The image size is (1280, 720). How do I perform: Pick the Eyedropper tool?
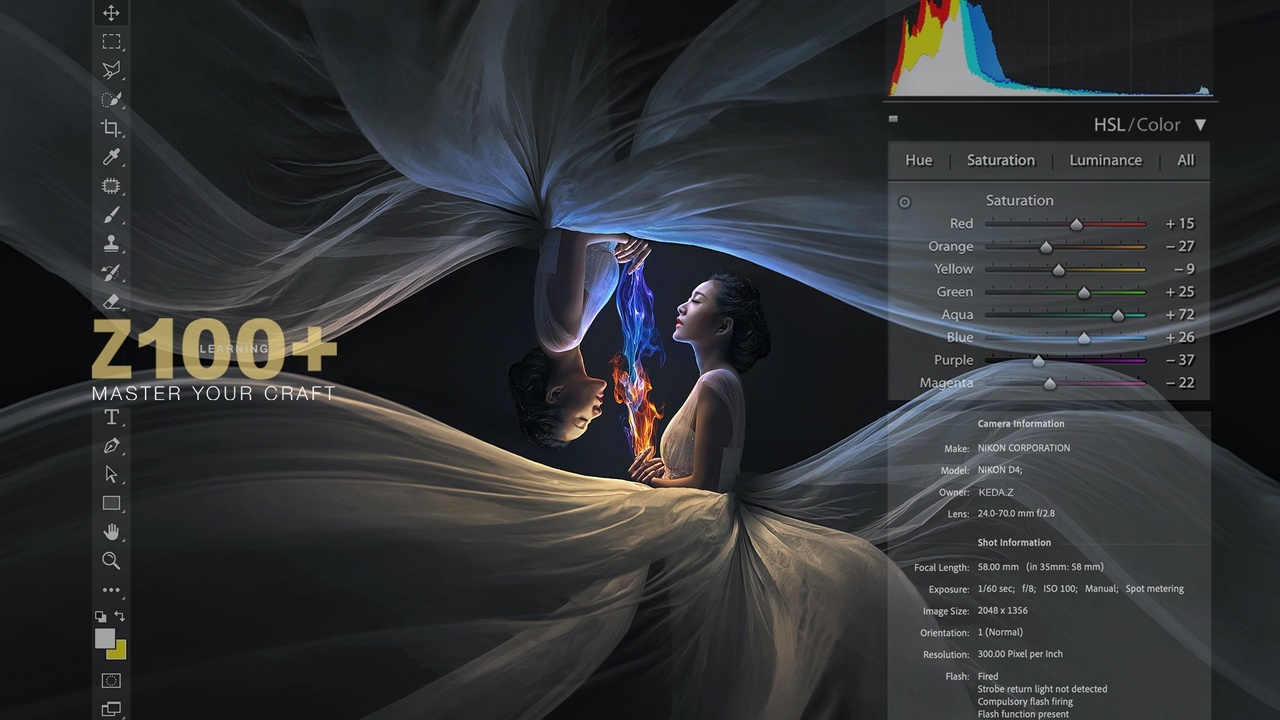point(111,157)
